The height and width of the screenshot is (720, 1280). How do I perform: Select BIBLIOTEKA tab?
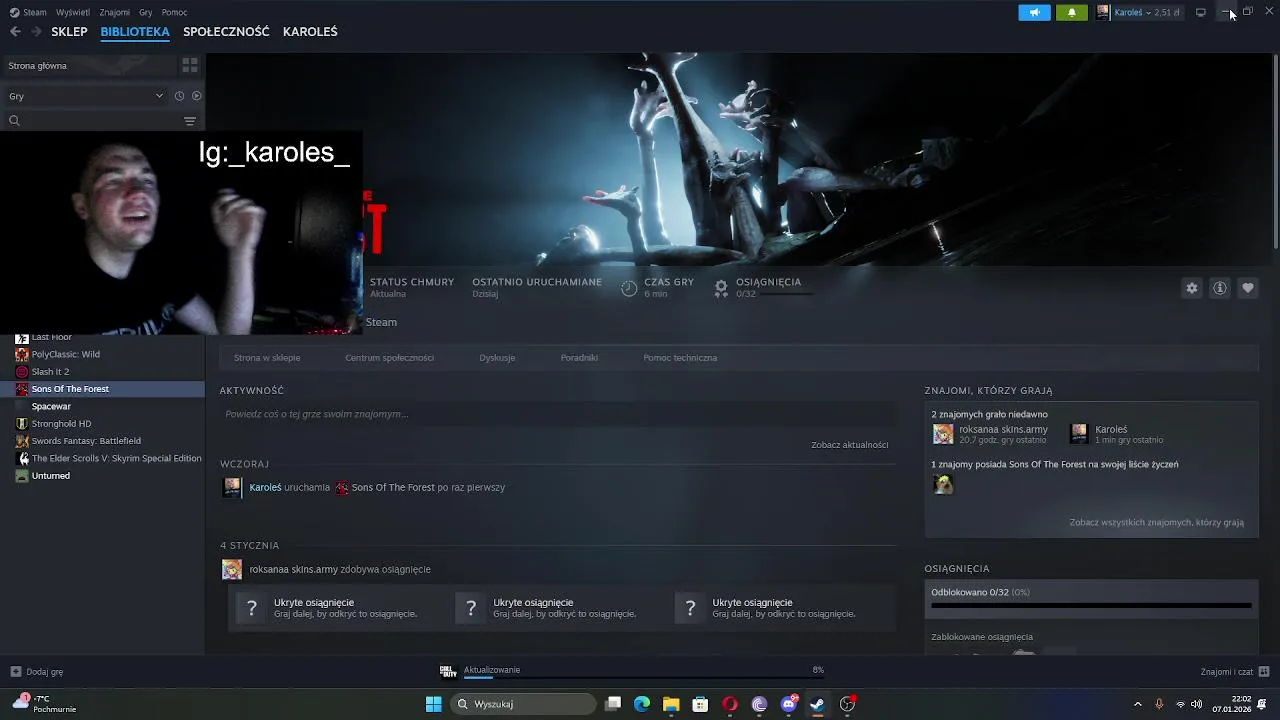[x=135, y=32]
